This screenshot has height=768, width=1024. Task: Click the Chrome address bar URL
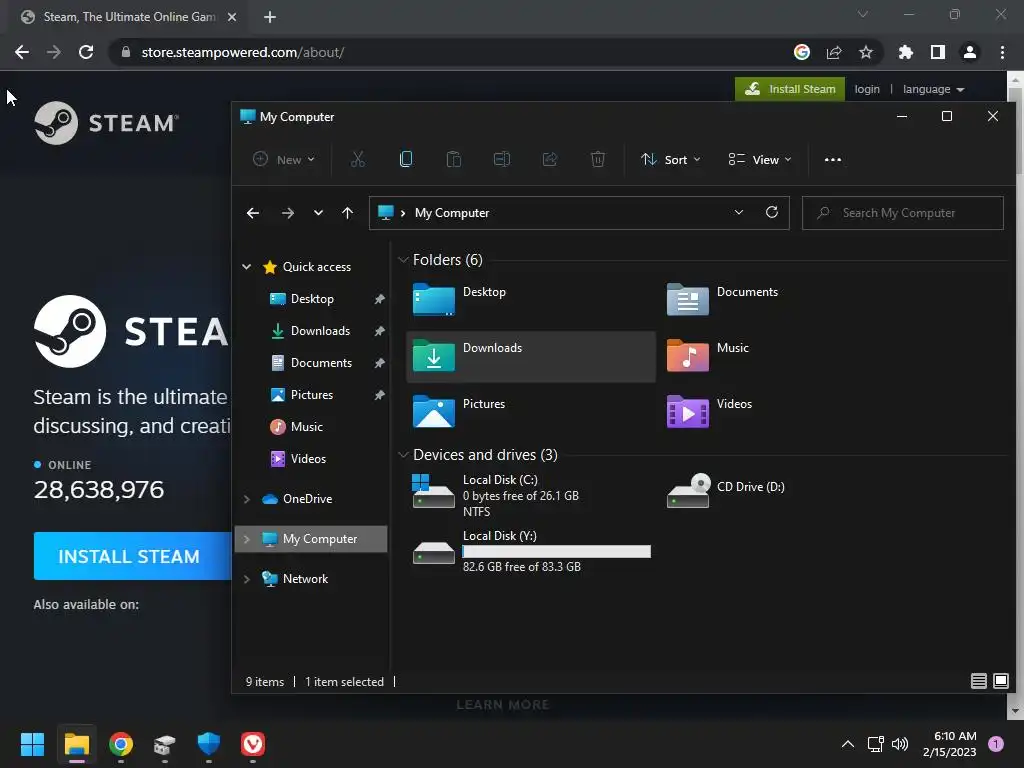[242, 52]
